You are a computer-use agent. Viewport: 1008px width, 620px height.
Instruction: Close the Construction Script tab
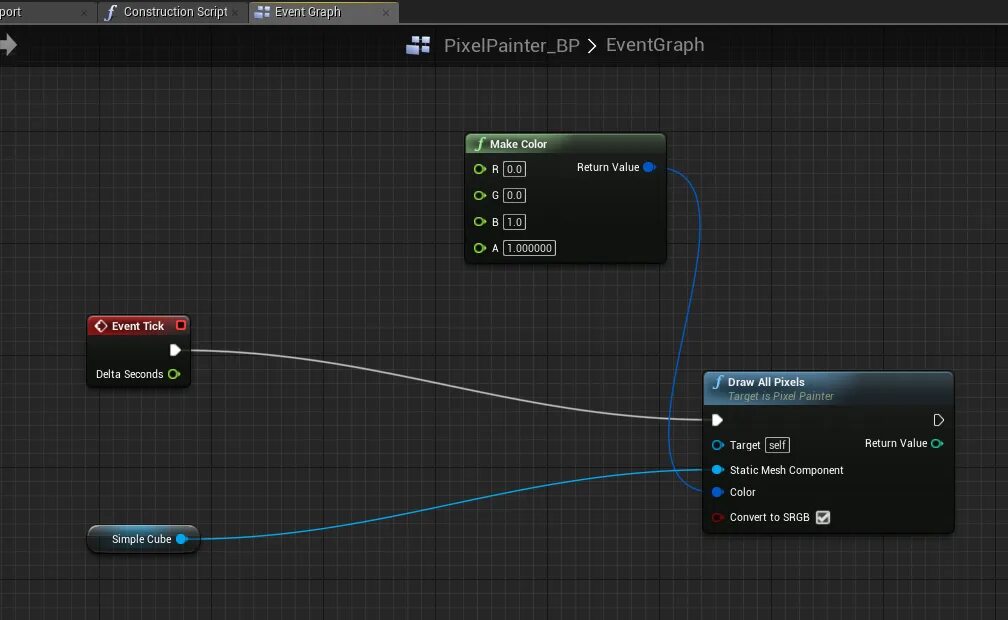click(235, 12)
